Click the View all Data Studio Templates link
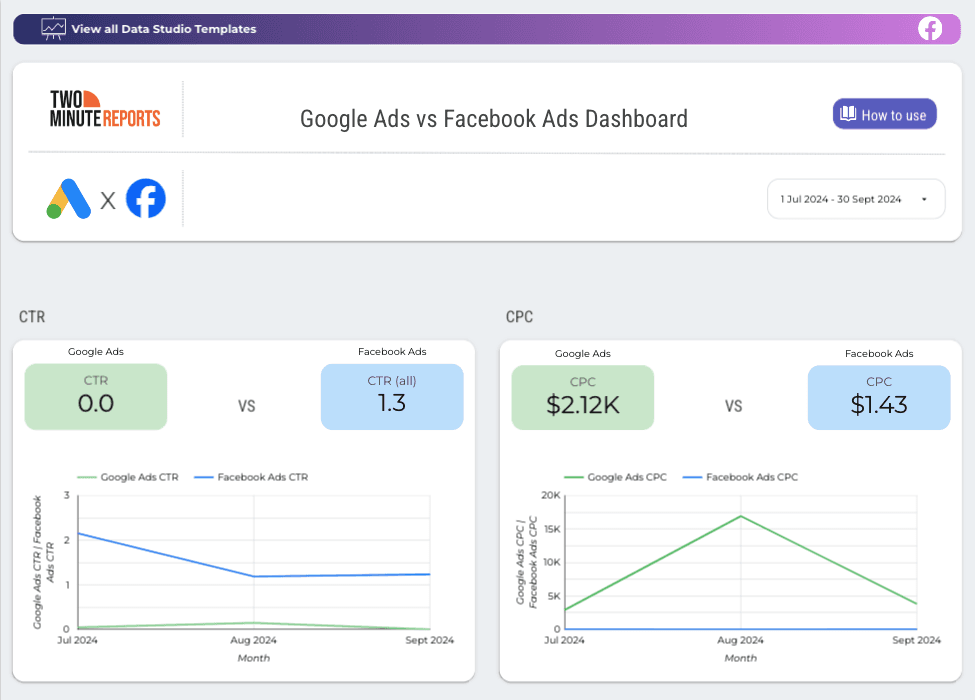 coord(163,29)
